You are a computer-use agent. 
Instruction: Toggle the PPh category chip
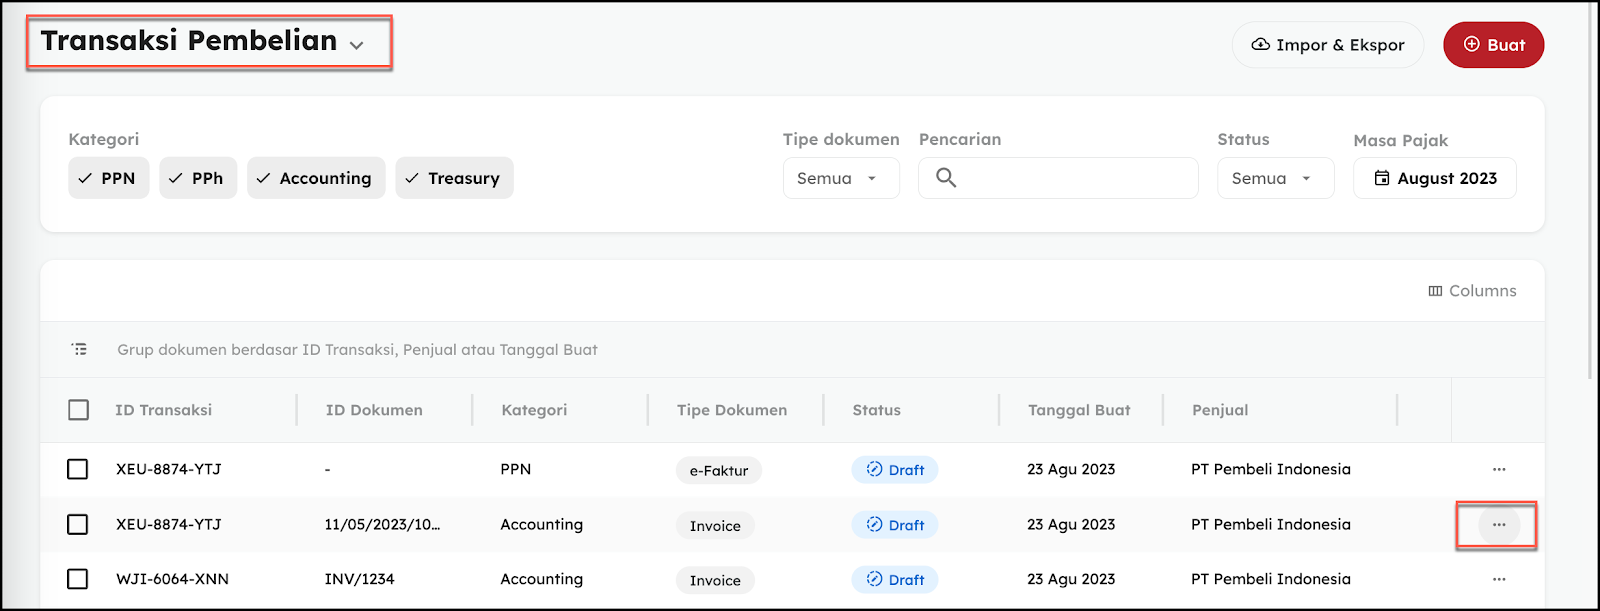click(x=197, y=178)
